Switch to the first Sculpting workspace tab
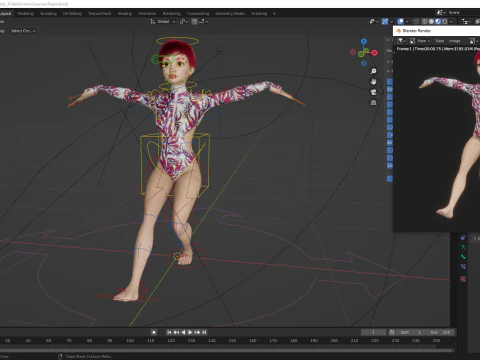Screen dimensions: 480x360 [48, 13]
